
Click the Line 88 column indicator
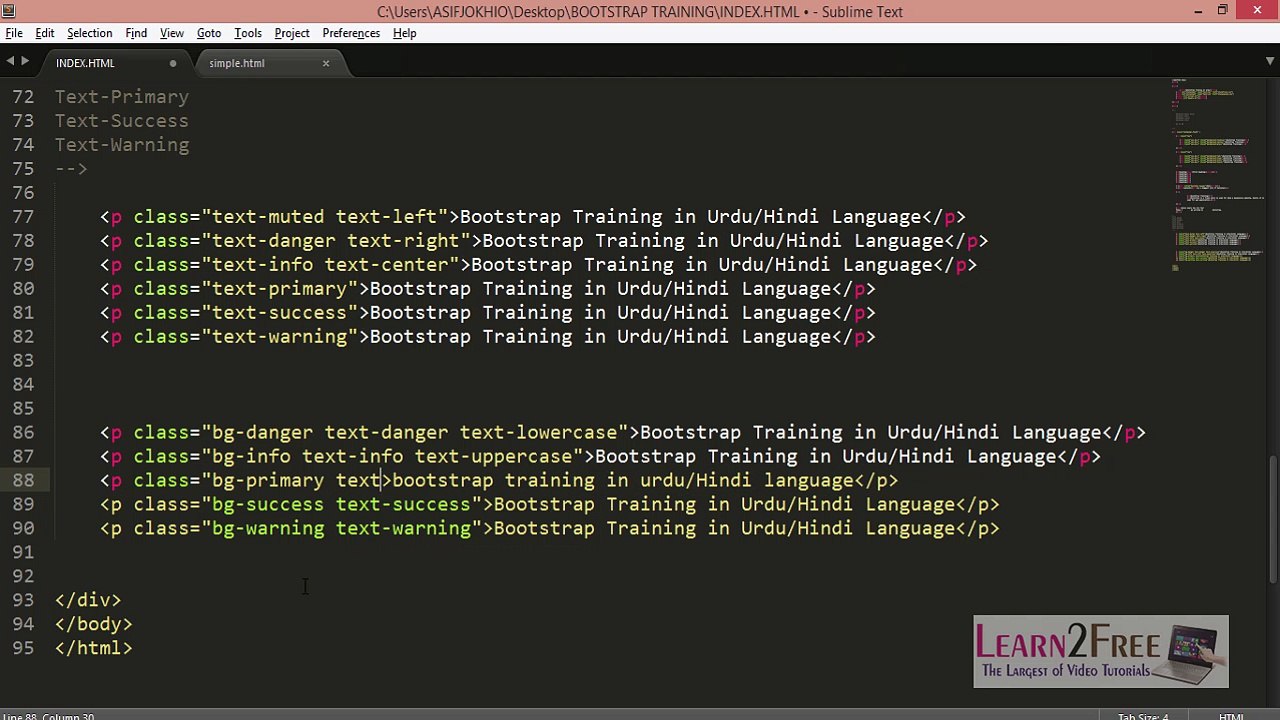click(x=49, y=716)
